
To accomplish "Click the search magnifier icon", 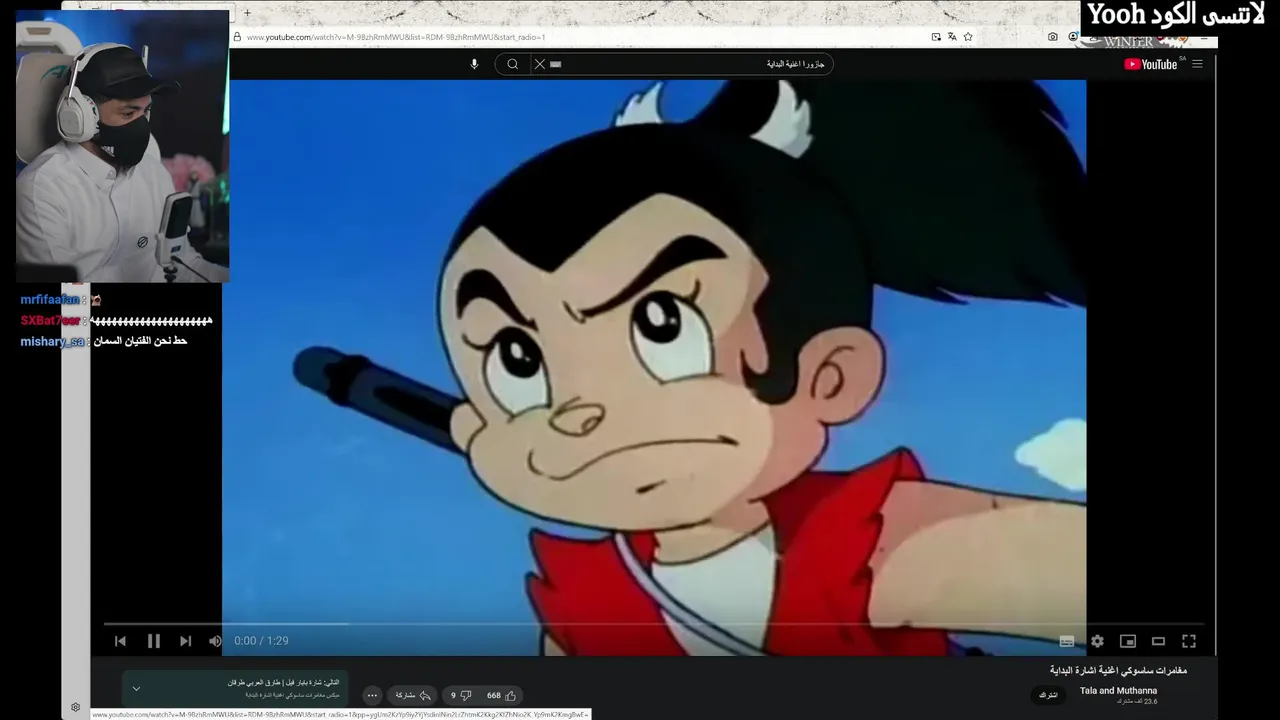I will (512, 64).
